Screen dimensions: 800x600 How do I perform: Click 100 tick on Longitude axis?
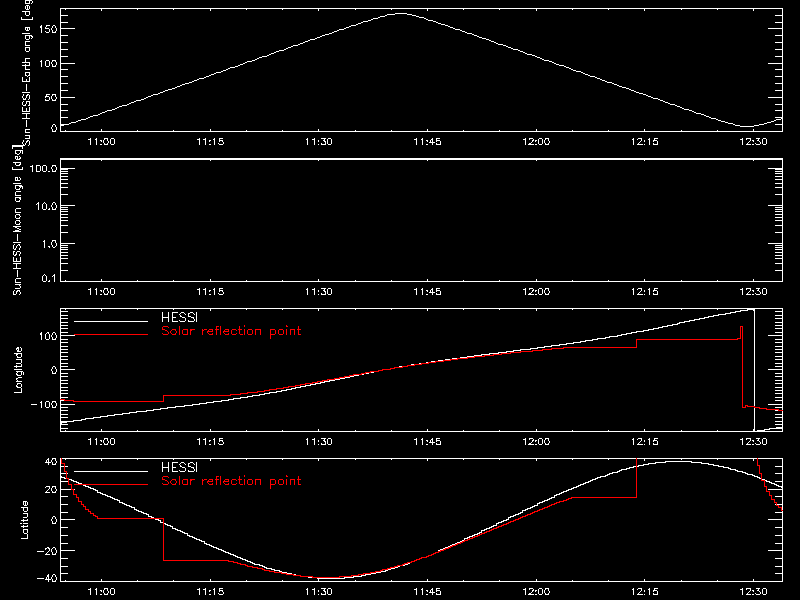[x=48, y=336]
